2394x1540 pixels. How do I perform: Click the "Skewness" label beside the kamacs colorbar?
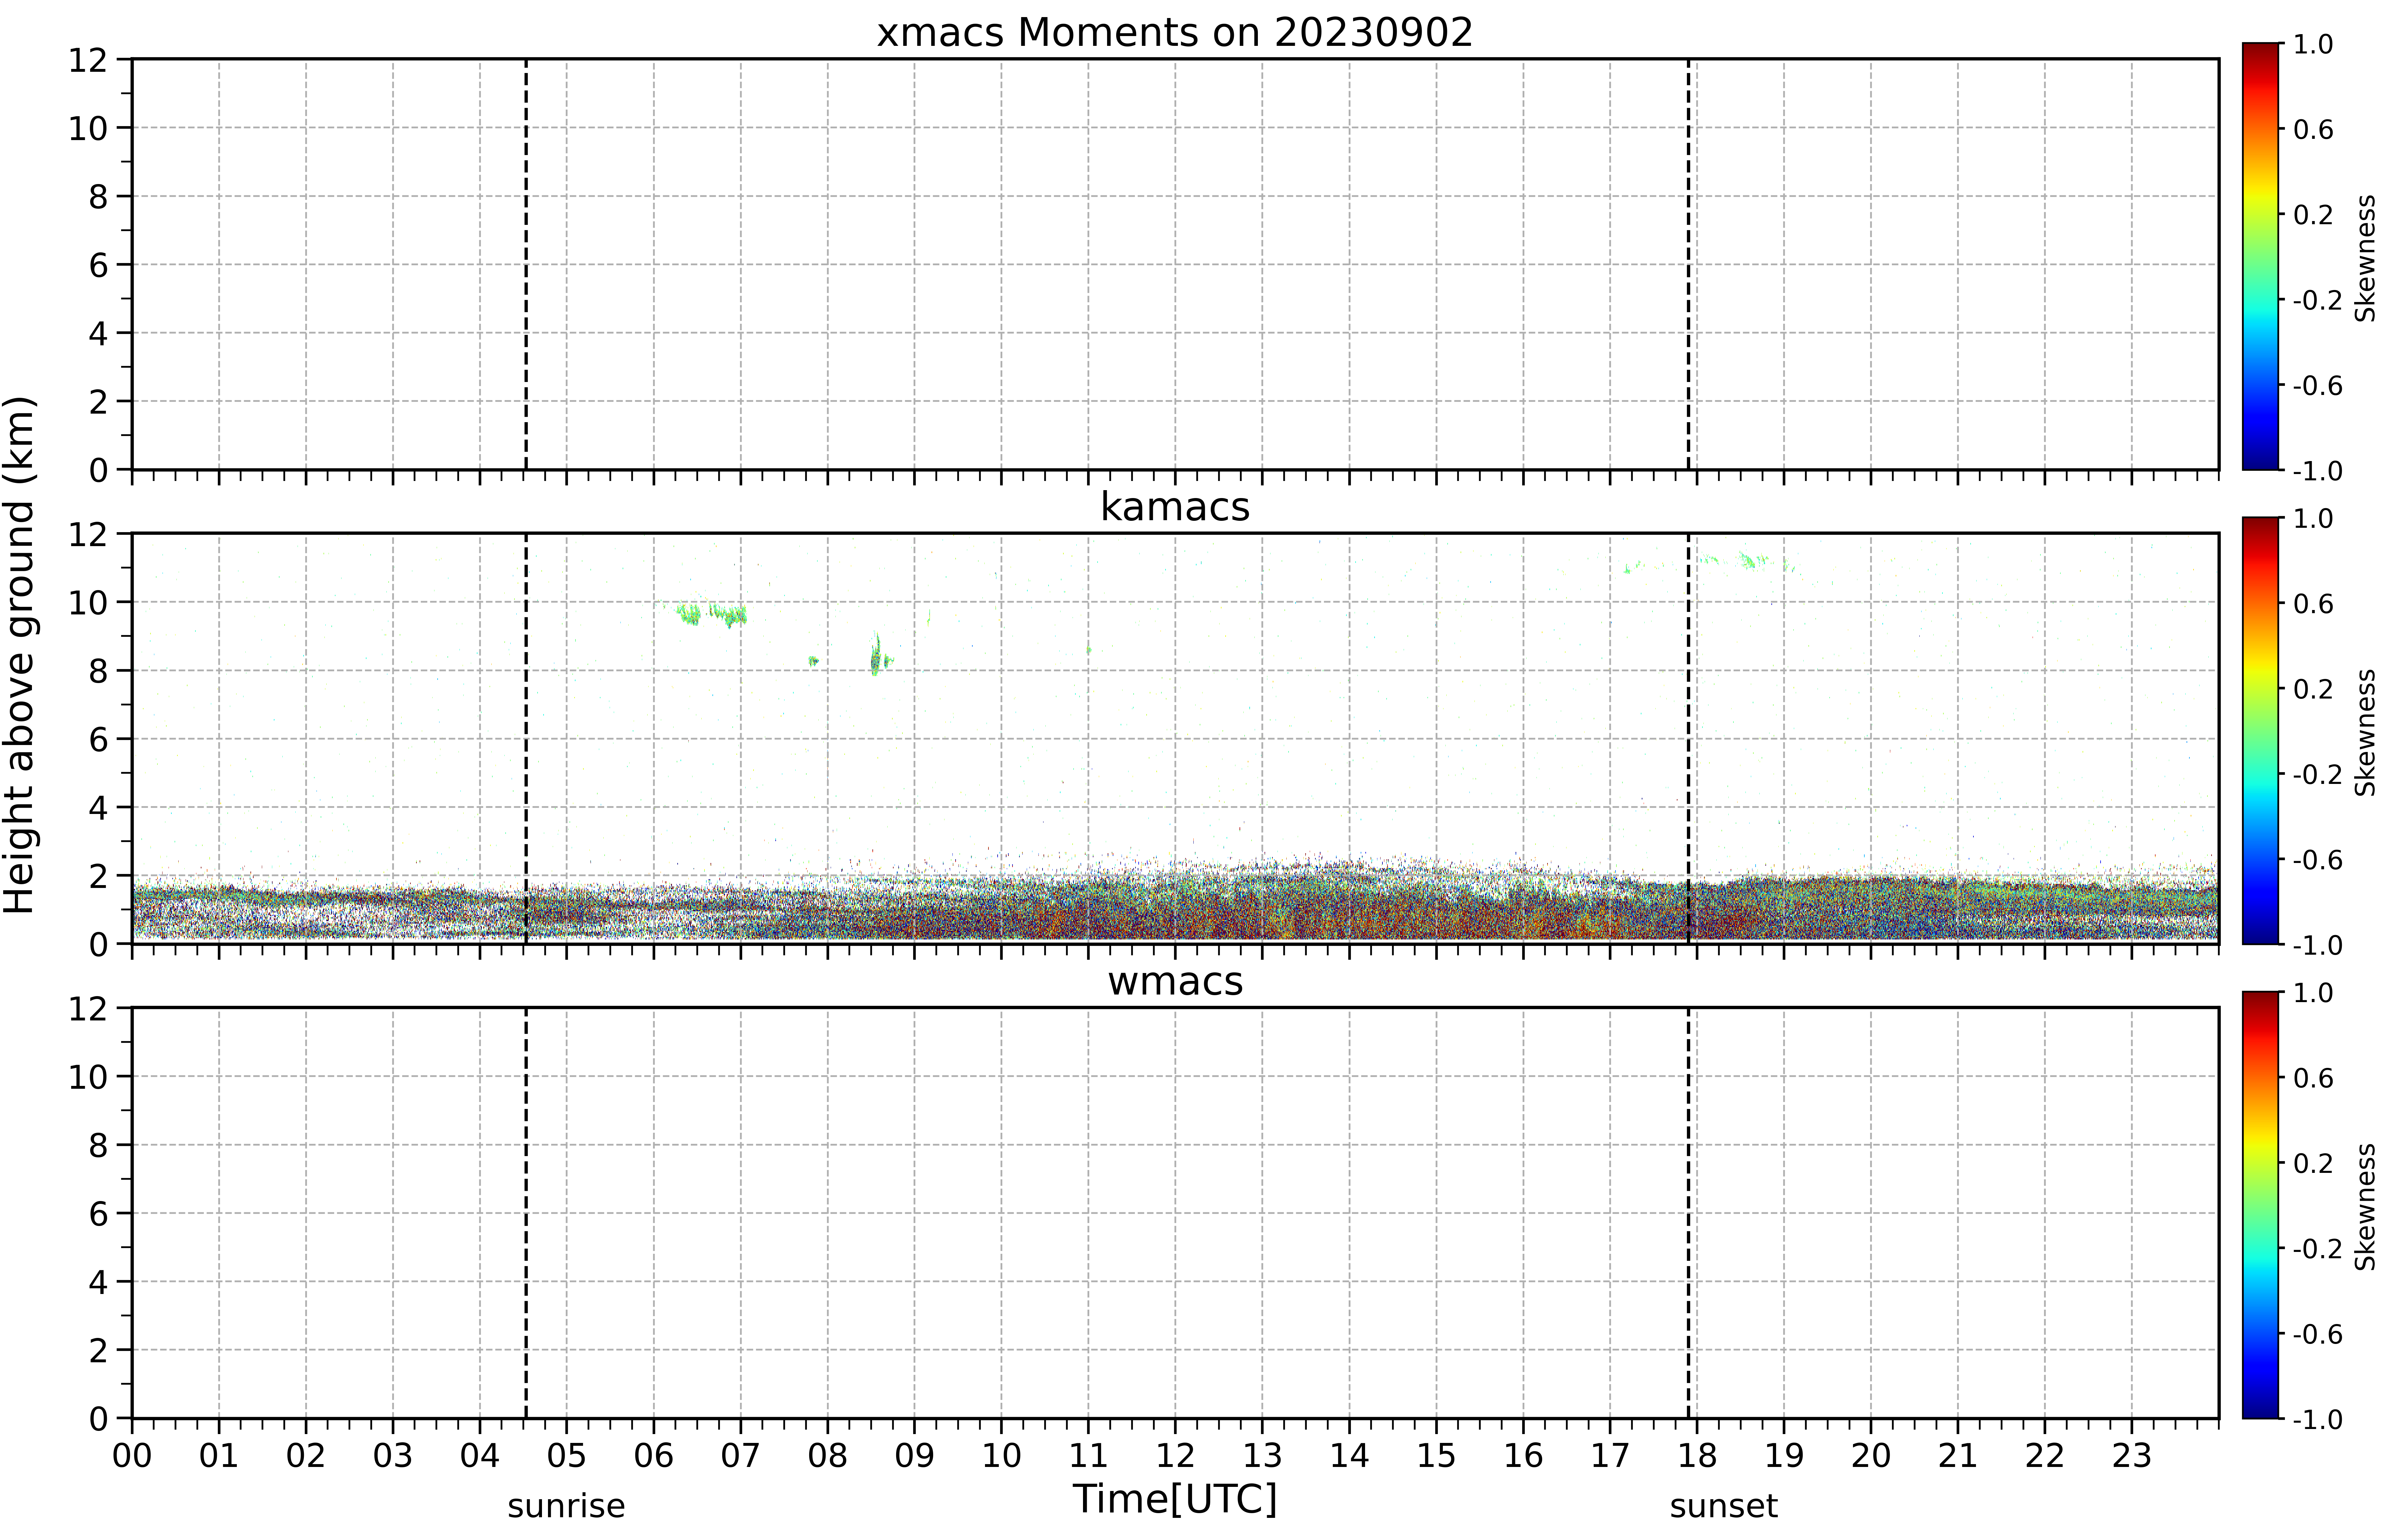pyautogui.click(x=2365, y=732)
